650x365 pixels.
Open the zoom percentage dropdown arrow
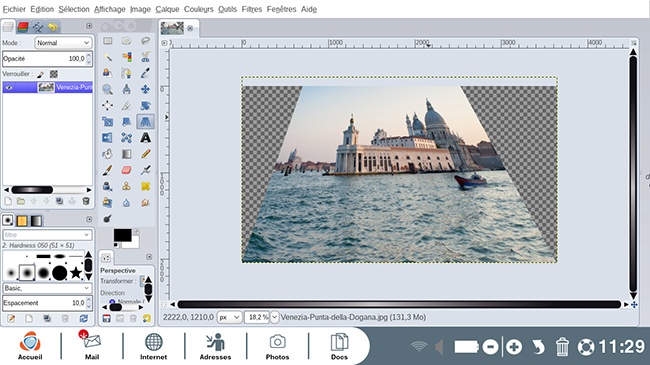274,317
